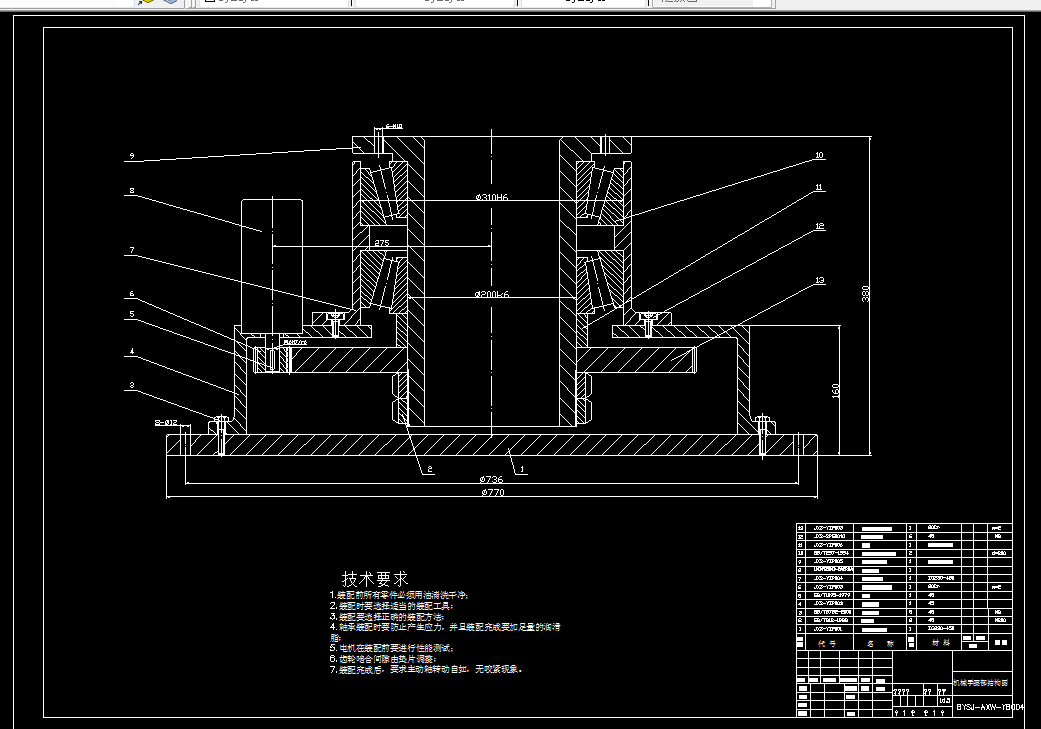Pick part balloon number 12

819,226
